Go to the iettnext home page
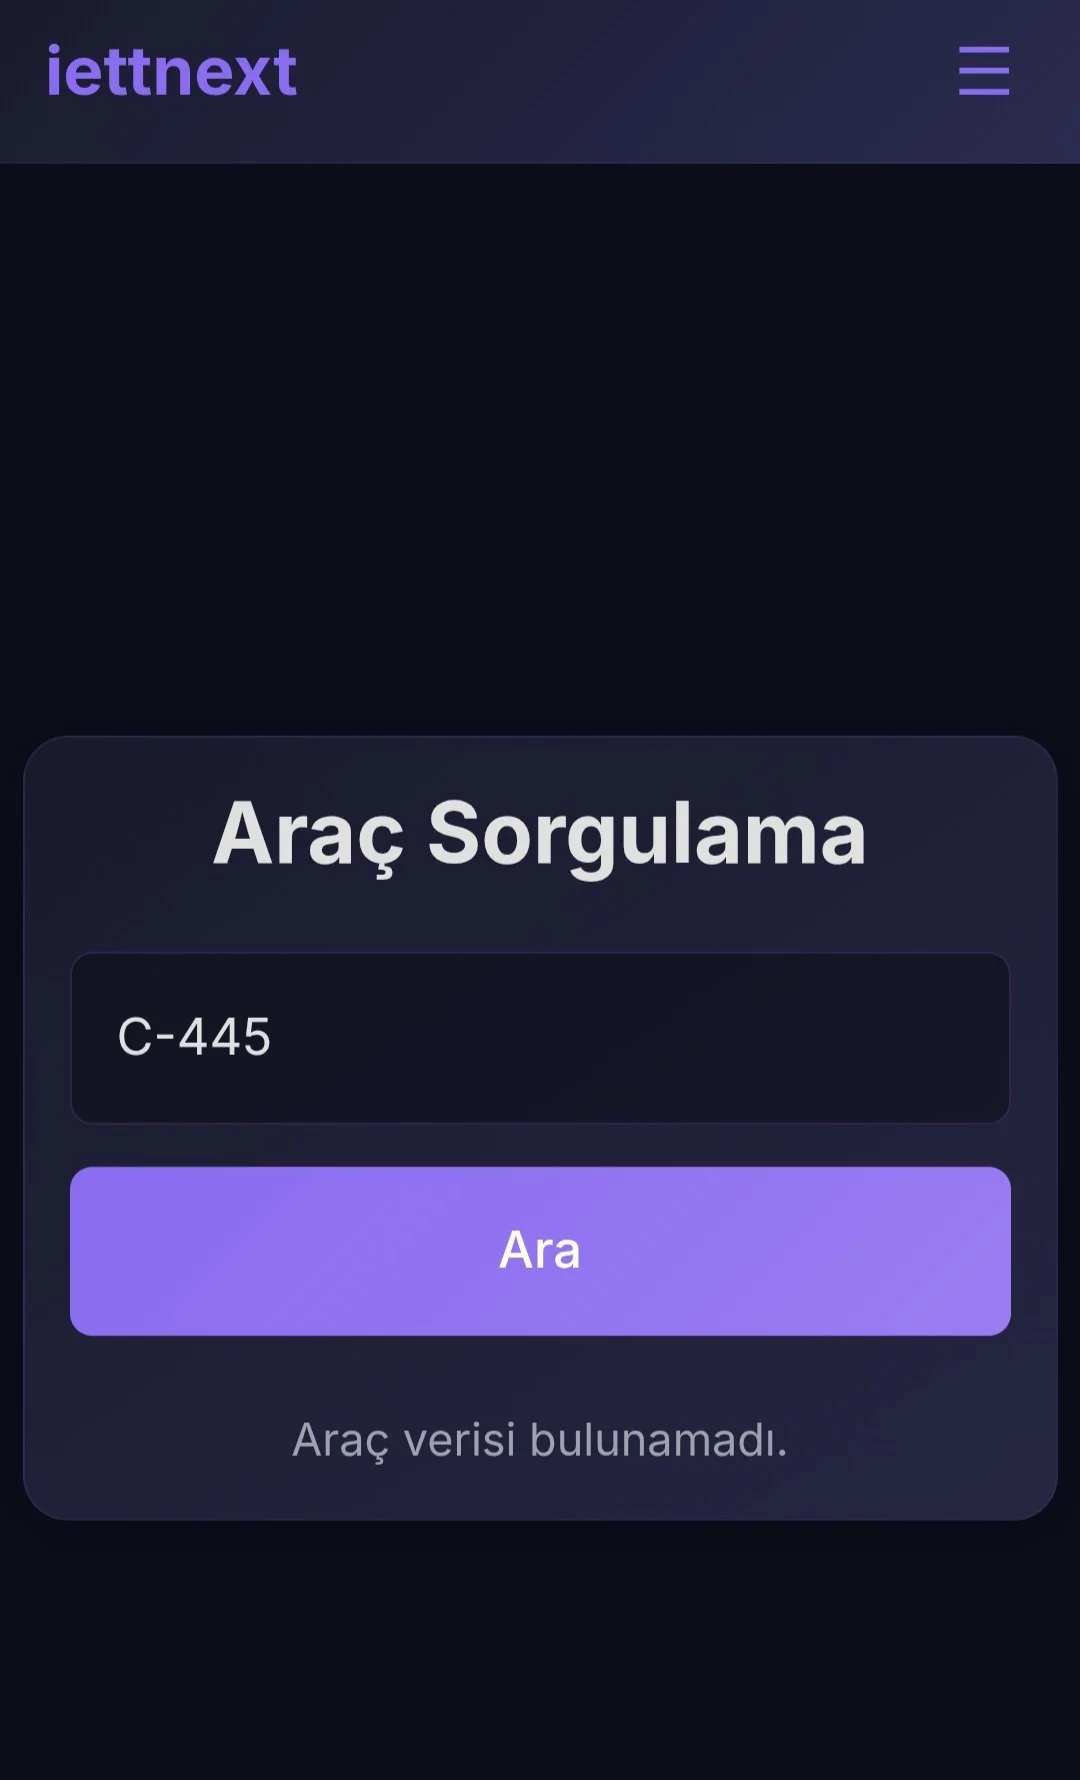The image size is (1080, 1780). (x=171, y=72)
